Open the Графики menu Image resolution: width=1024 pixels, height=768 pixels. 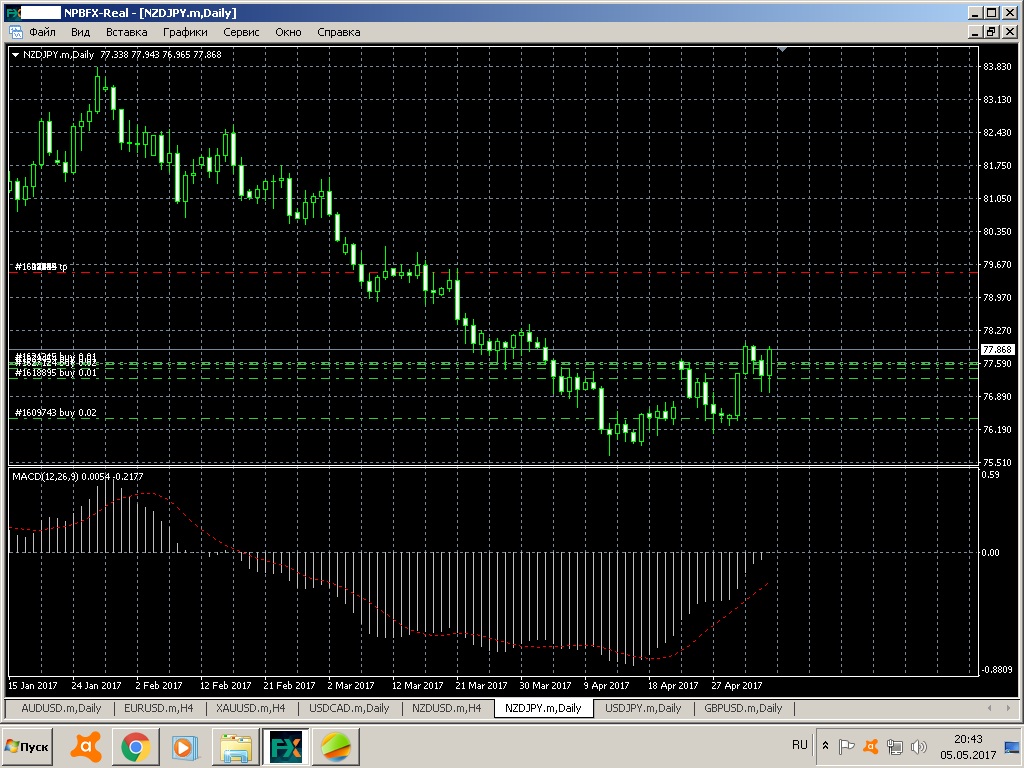[185, 32]
